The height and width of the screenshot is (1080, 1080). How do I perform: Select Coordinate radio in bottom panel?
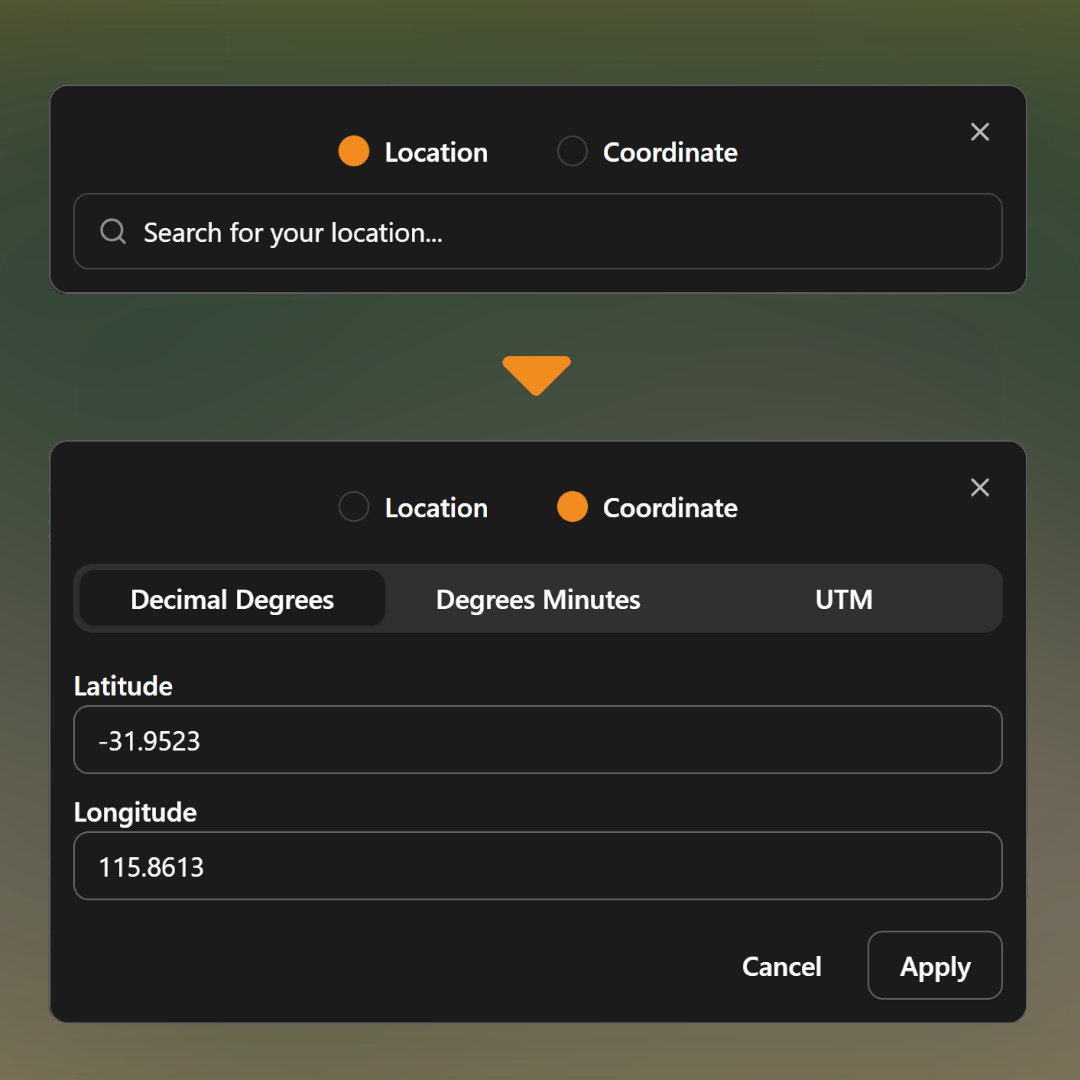572,507
